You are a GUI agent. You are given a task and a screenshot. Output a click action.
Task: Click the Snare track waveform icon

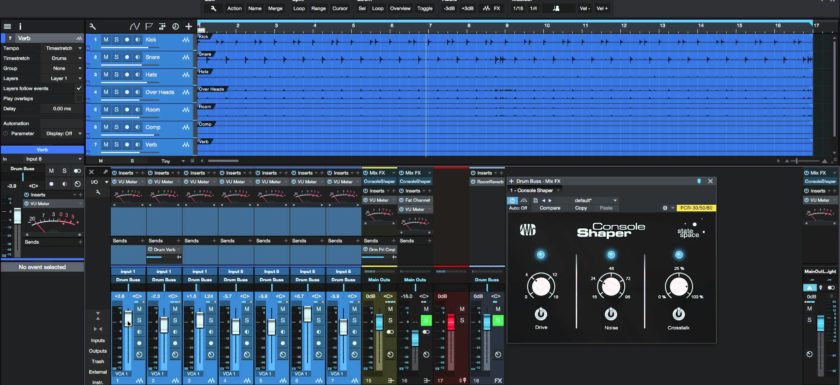click(x=185, y=57)
